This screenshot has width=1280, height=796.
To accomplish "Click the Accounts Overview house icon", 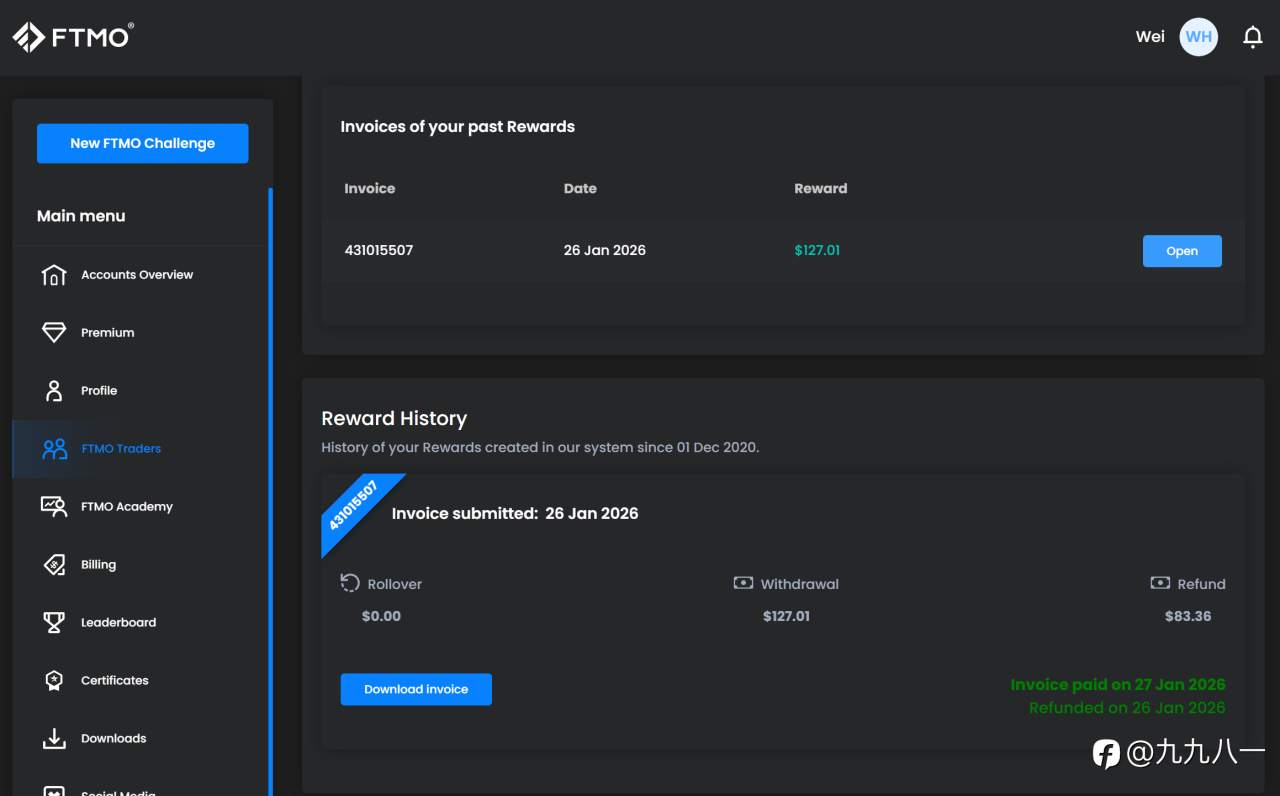I will (54, 275).
